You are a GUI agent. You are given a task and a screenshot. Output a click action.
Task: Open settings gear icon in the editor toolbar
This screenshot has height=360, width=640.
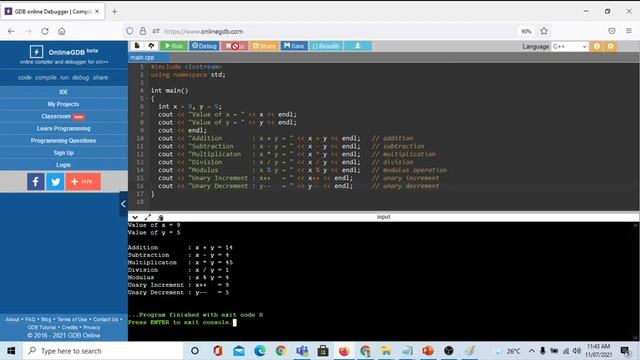point(611,46)
